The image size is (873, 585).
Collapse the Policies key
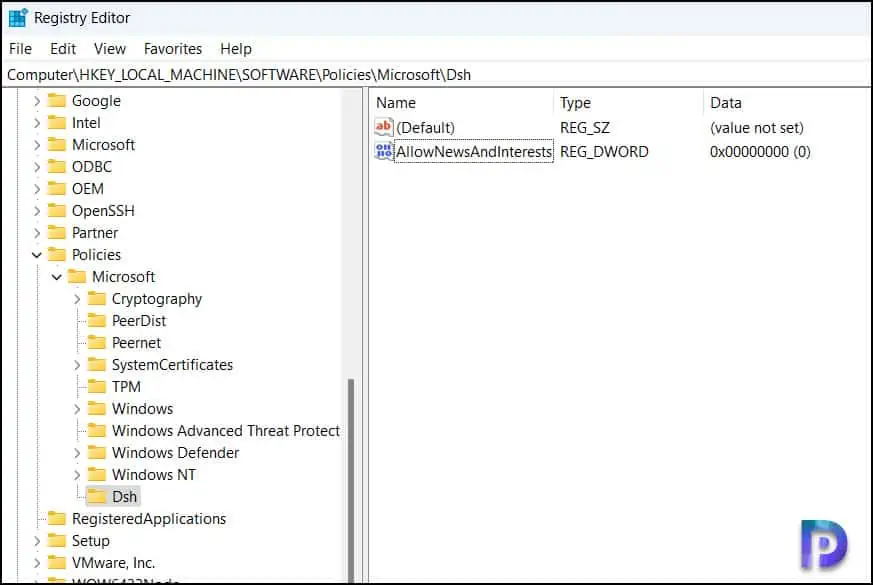pos(37,255)
